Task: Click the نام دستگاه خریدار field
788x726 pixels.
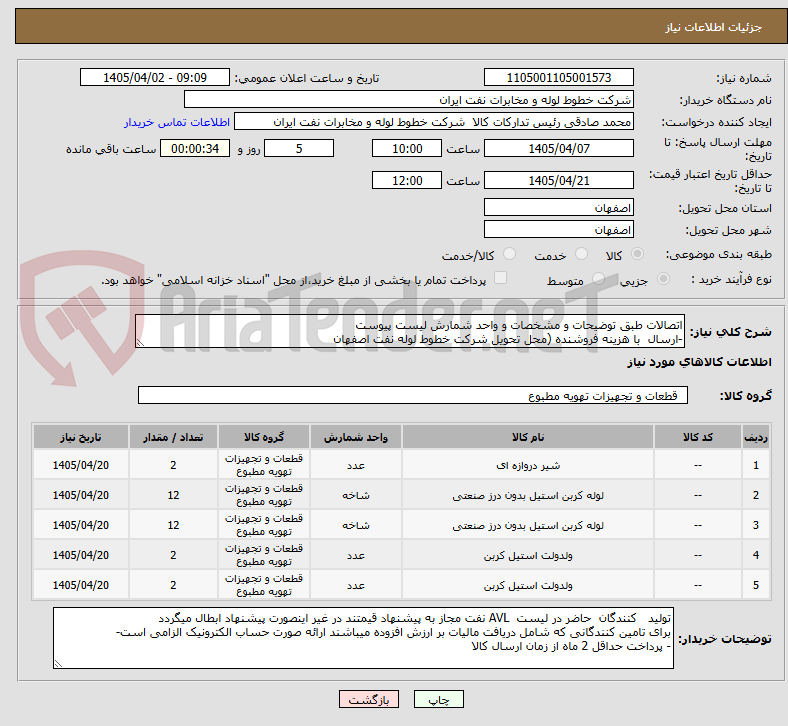Action: pyautogui.click(x=409, y=99)
